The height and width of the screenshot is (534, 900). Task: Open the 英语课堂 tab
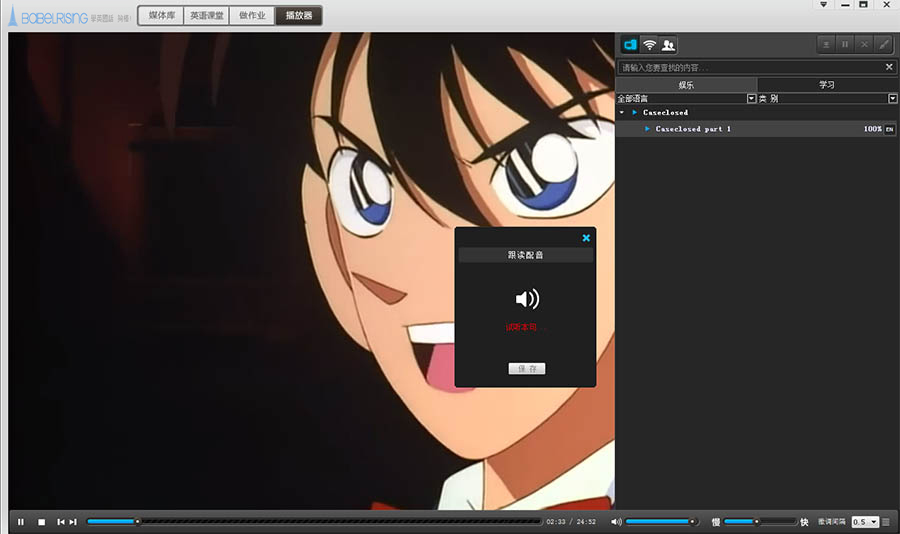pos(207,16)
